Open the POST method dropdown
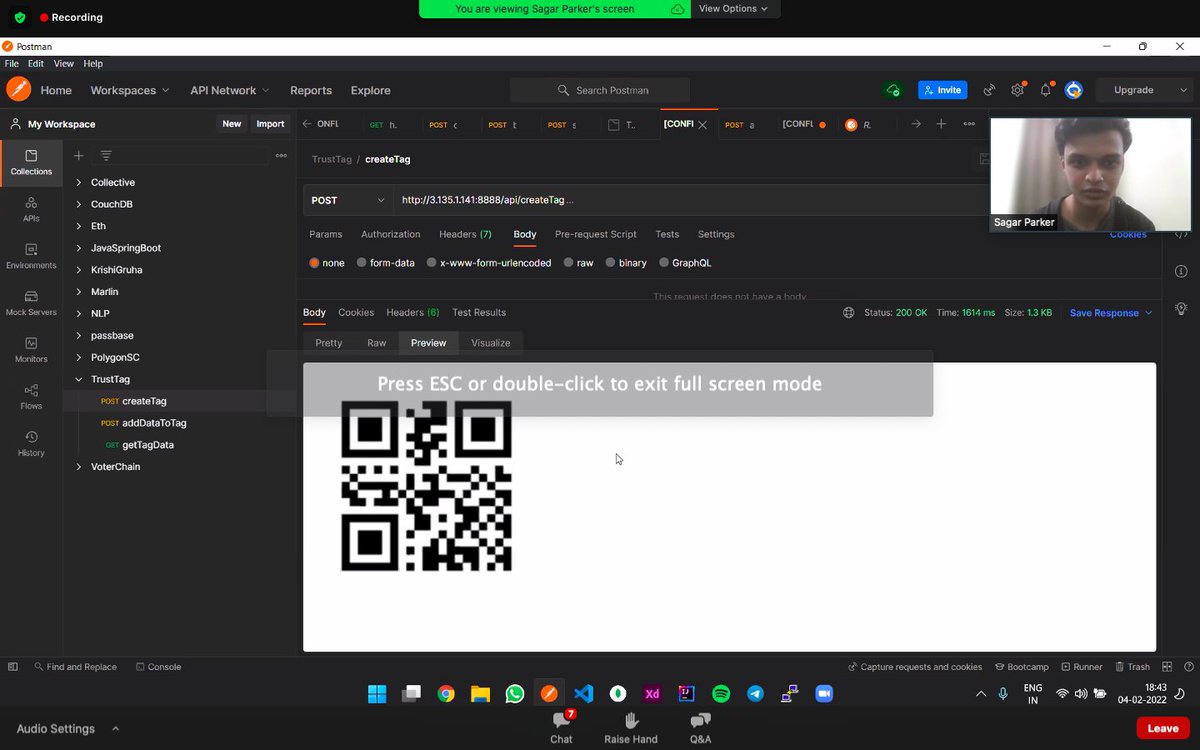1200x750 pixels. pyautogui.click(x=348, y=200)
